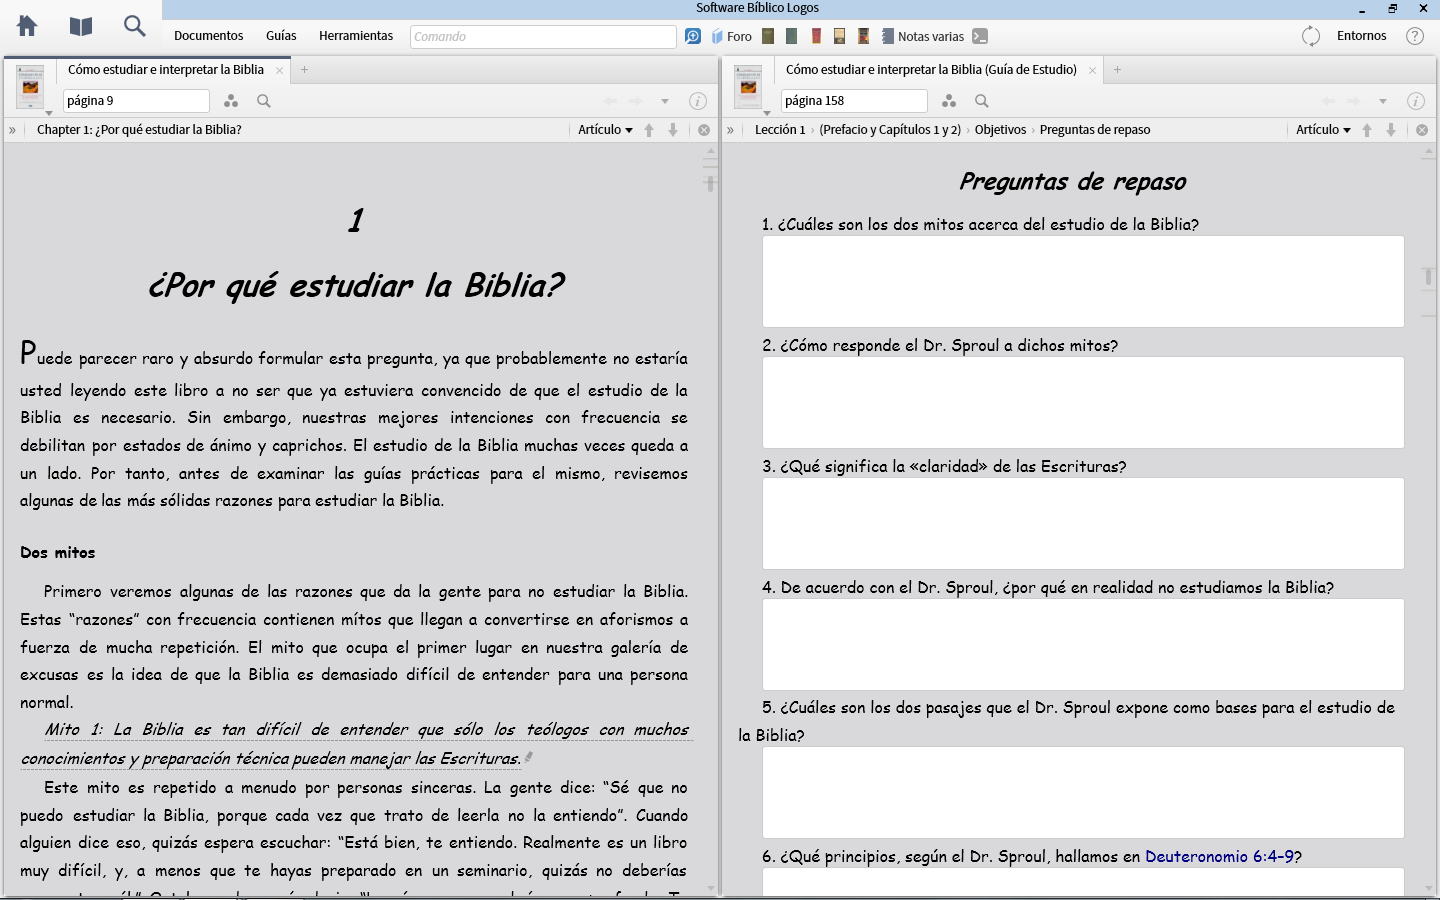Close the right panel locator bar
Image resolution: width=1440 pixels, height=900 pixels.
pos(1422,130)
